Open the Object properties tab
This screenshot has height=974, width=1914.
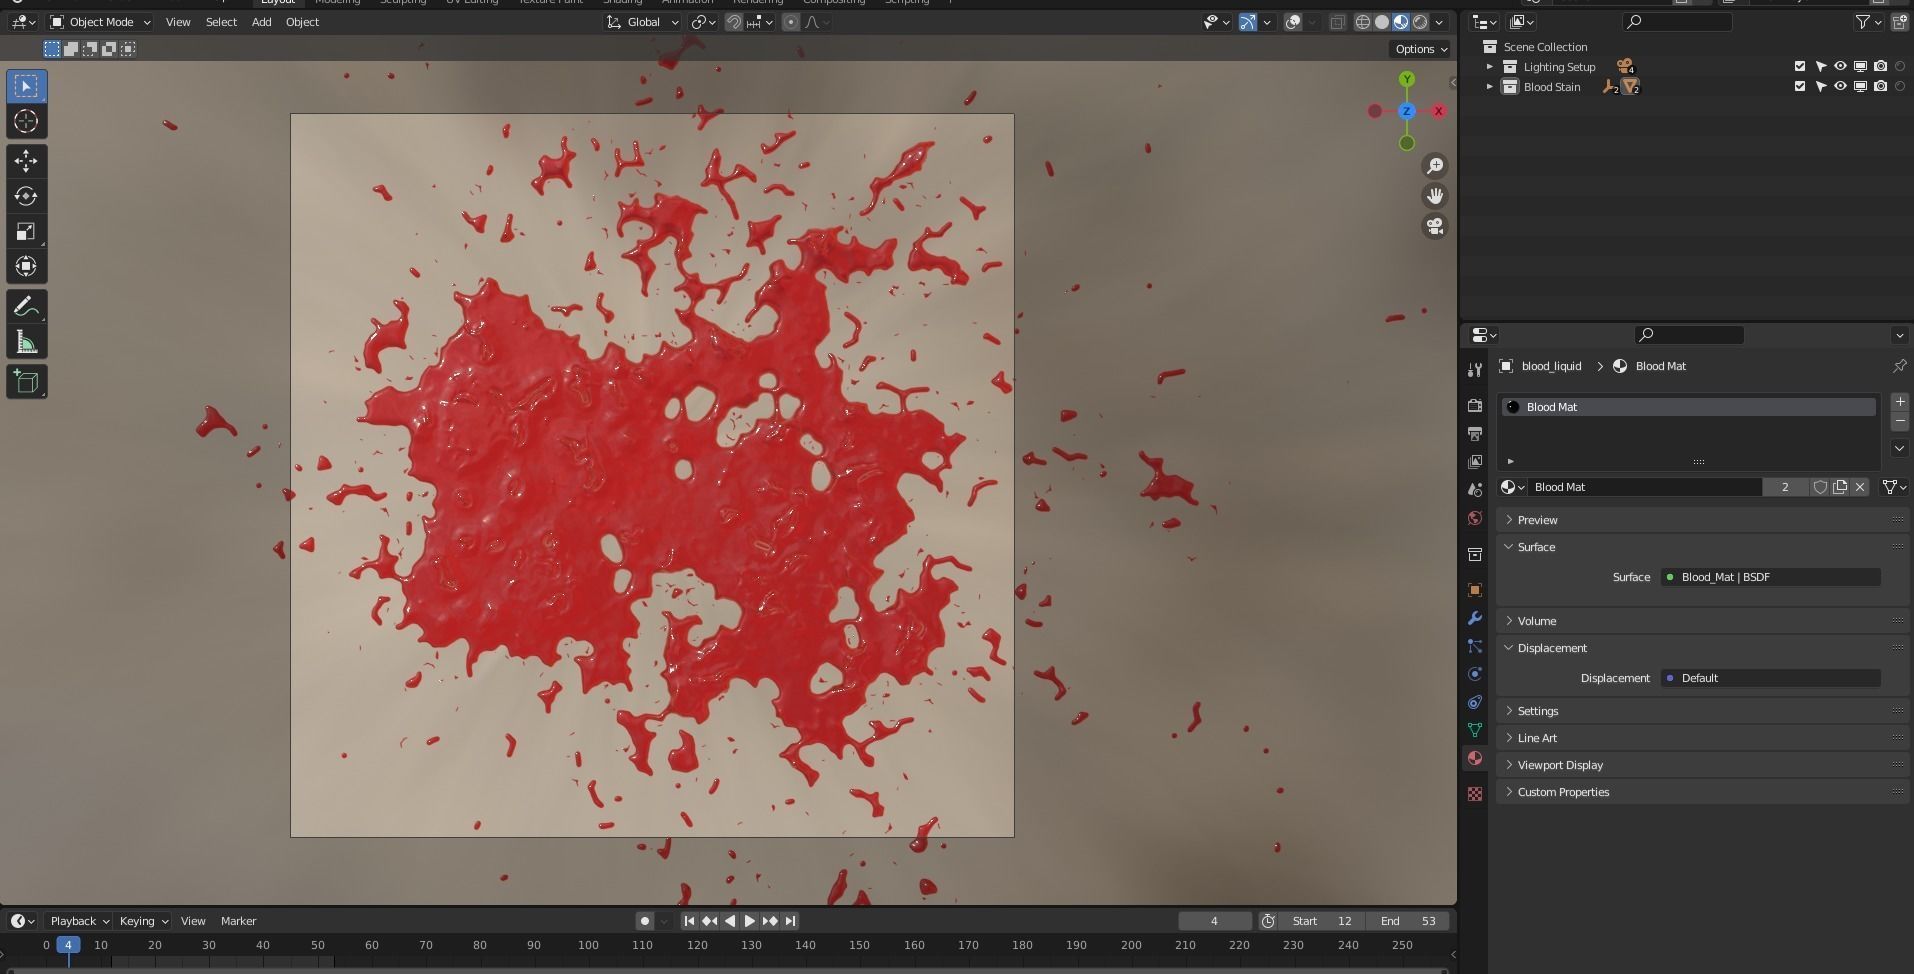coord(1474,590)
